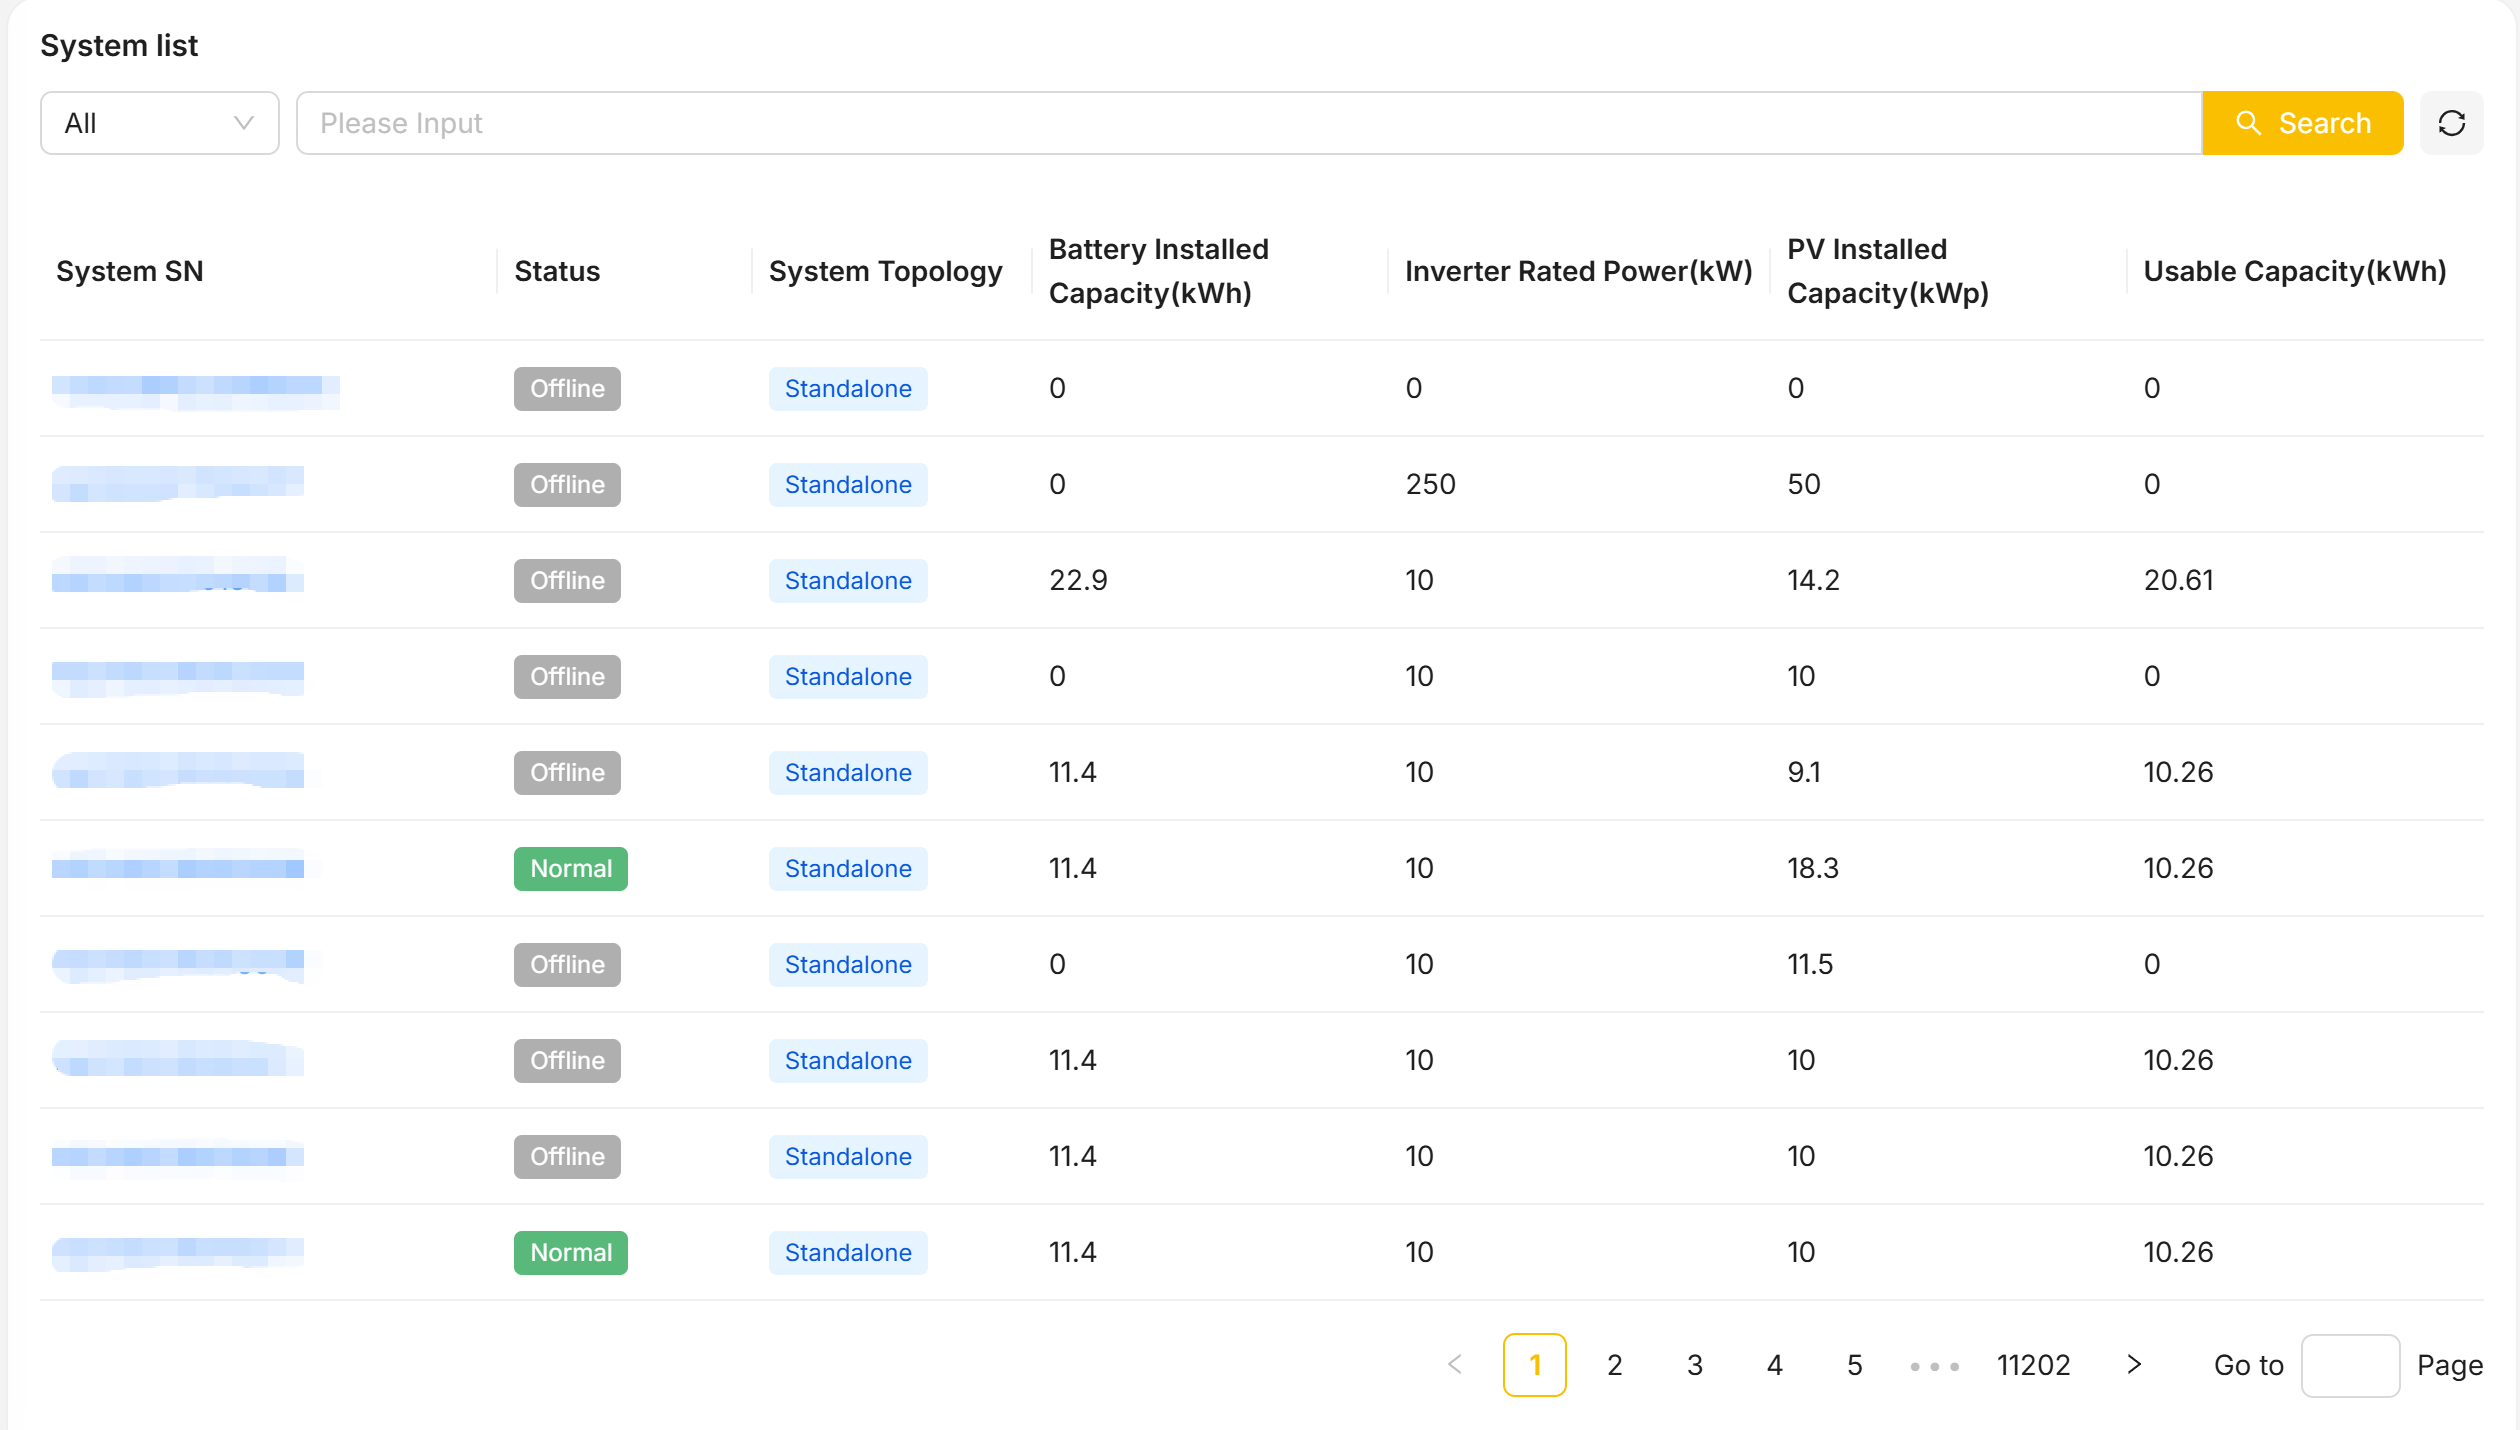Jump to last page 11202
Viewport: 2520px width, 1430px height.
(2033, 1364)
